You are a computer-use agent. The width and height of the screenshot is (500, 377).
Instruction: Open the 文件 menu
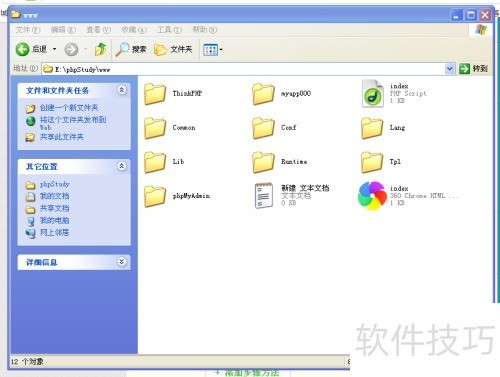(28, 30)
